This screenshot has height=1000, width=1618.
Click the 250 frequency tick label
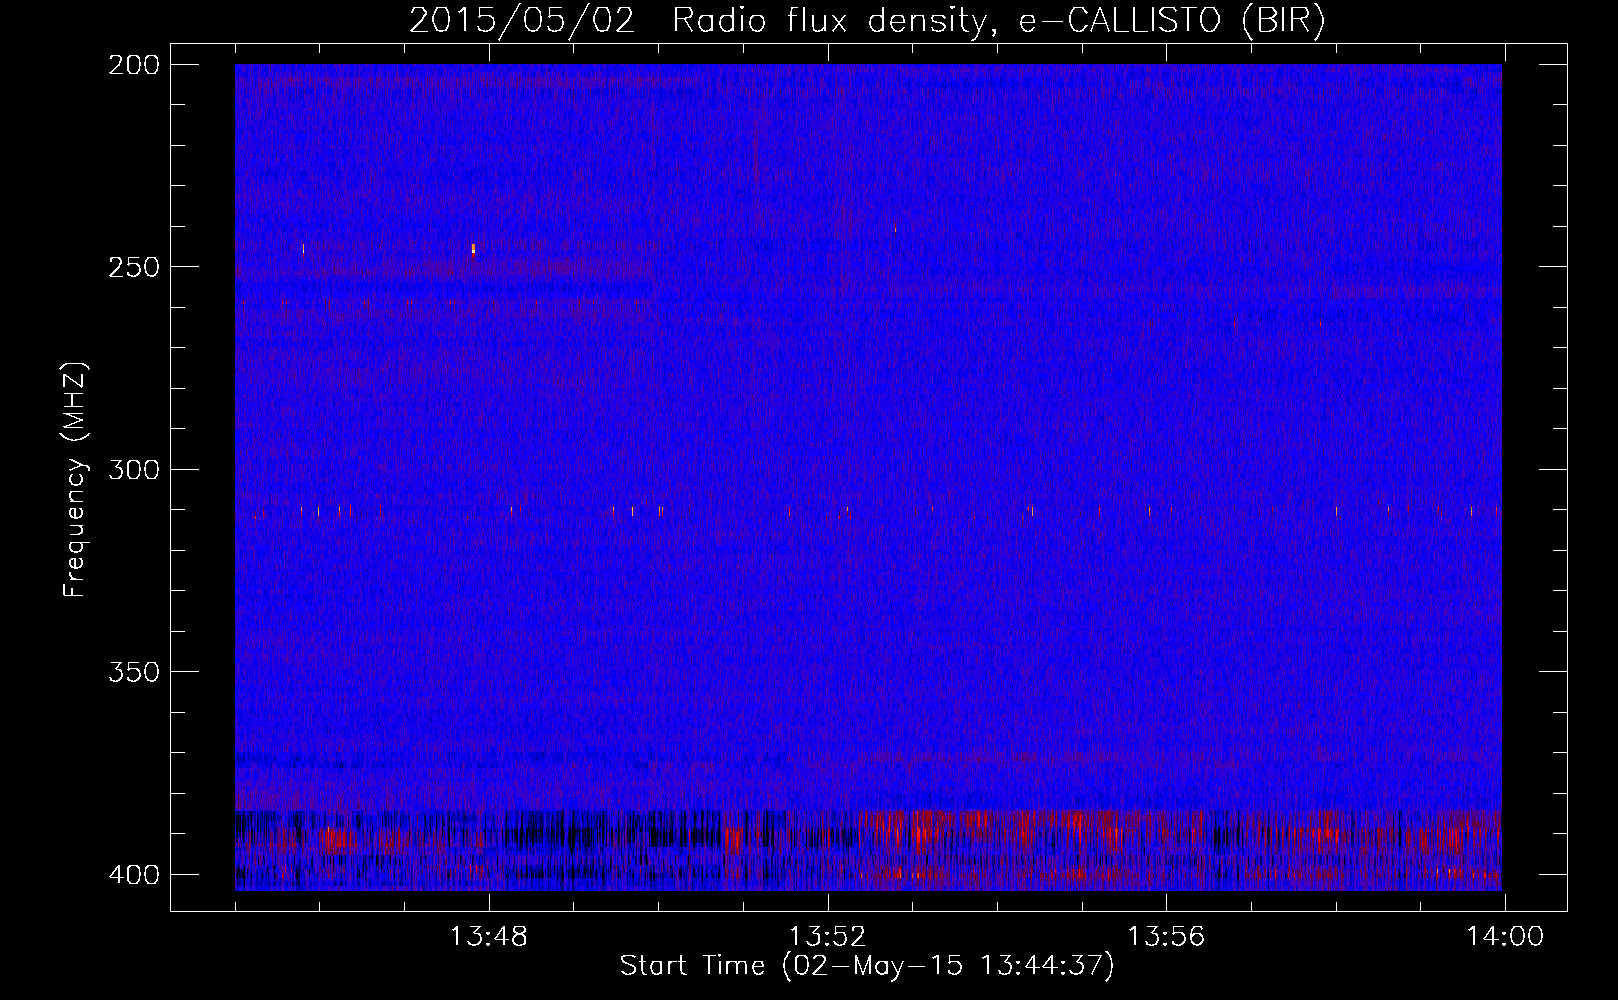click(x=134, y=267)
